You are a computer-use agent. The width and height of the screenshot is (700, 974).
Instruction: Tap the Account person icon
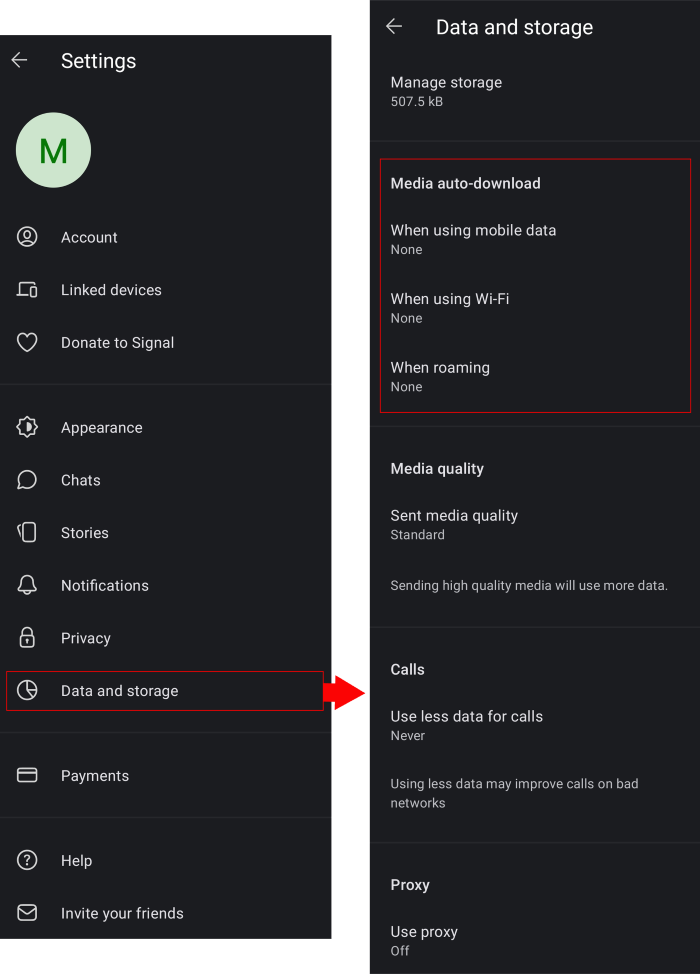27,237
